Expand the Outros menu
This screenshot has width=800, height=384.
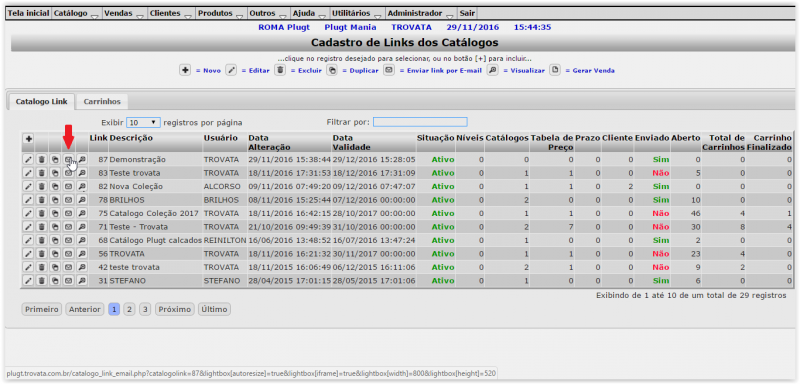[269, 14]
